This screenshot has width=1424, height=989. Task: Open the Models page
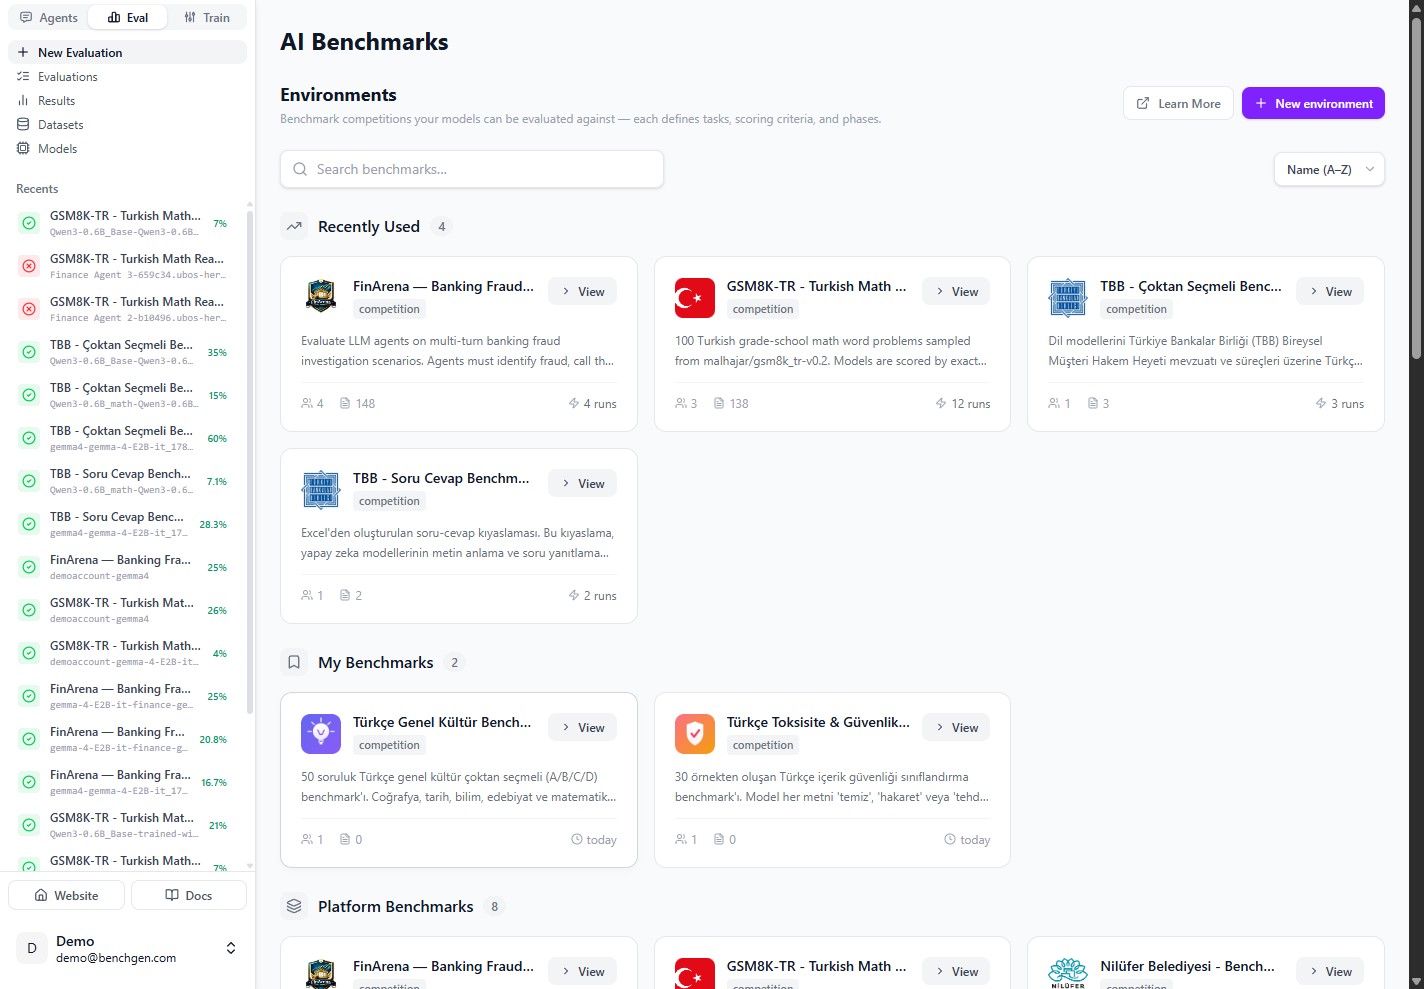(x=127, y=149)
